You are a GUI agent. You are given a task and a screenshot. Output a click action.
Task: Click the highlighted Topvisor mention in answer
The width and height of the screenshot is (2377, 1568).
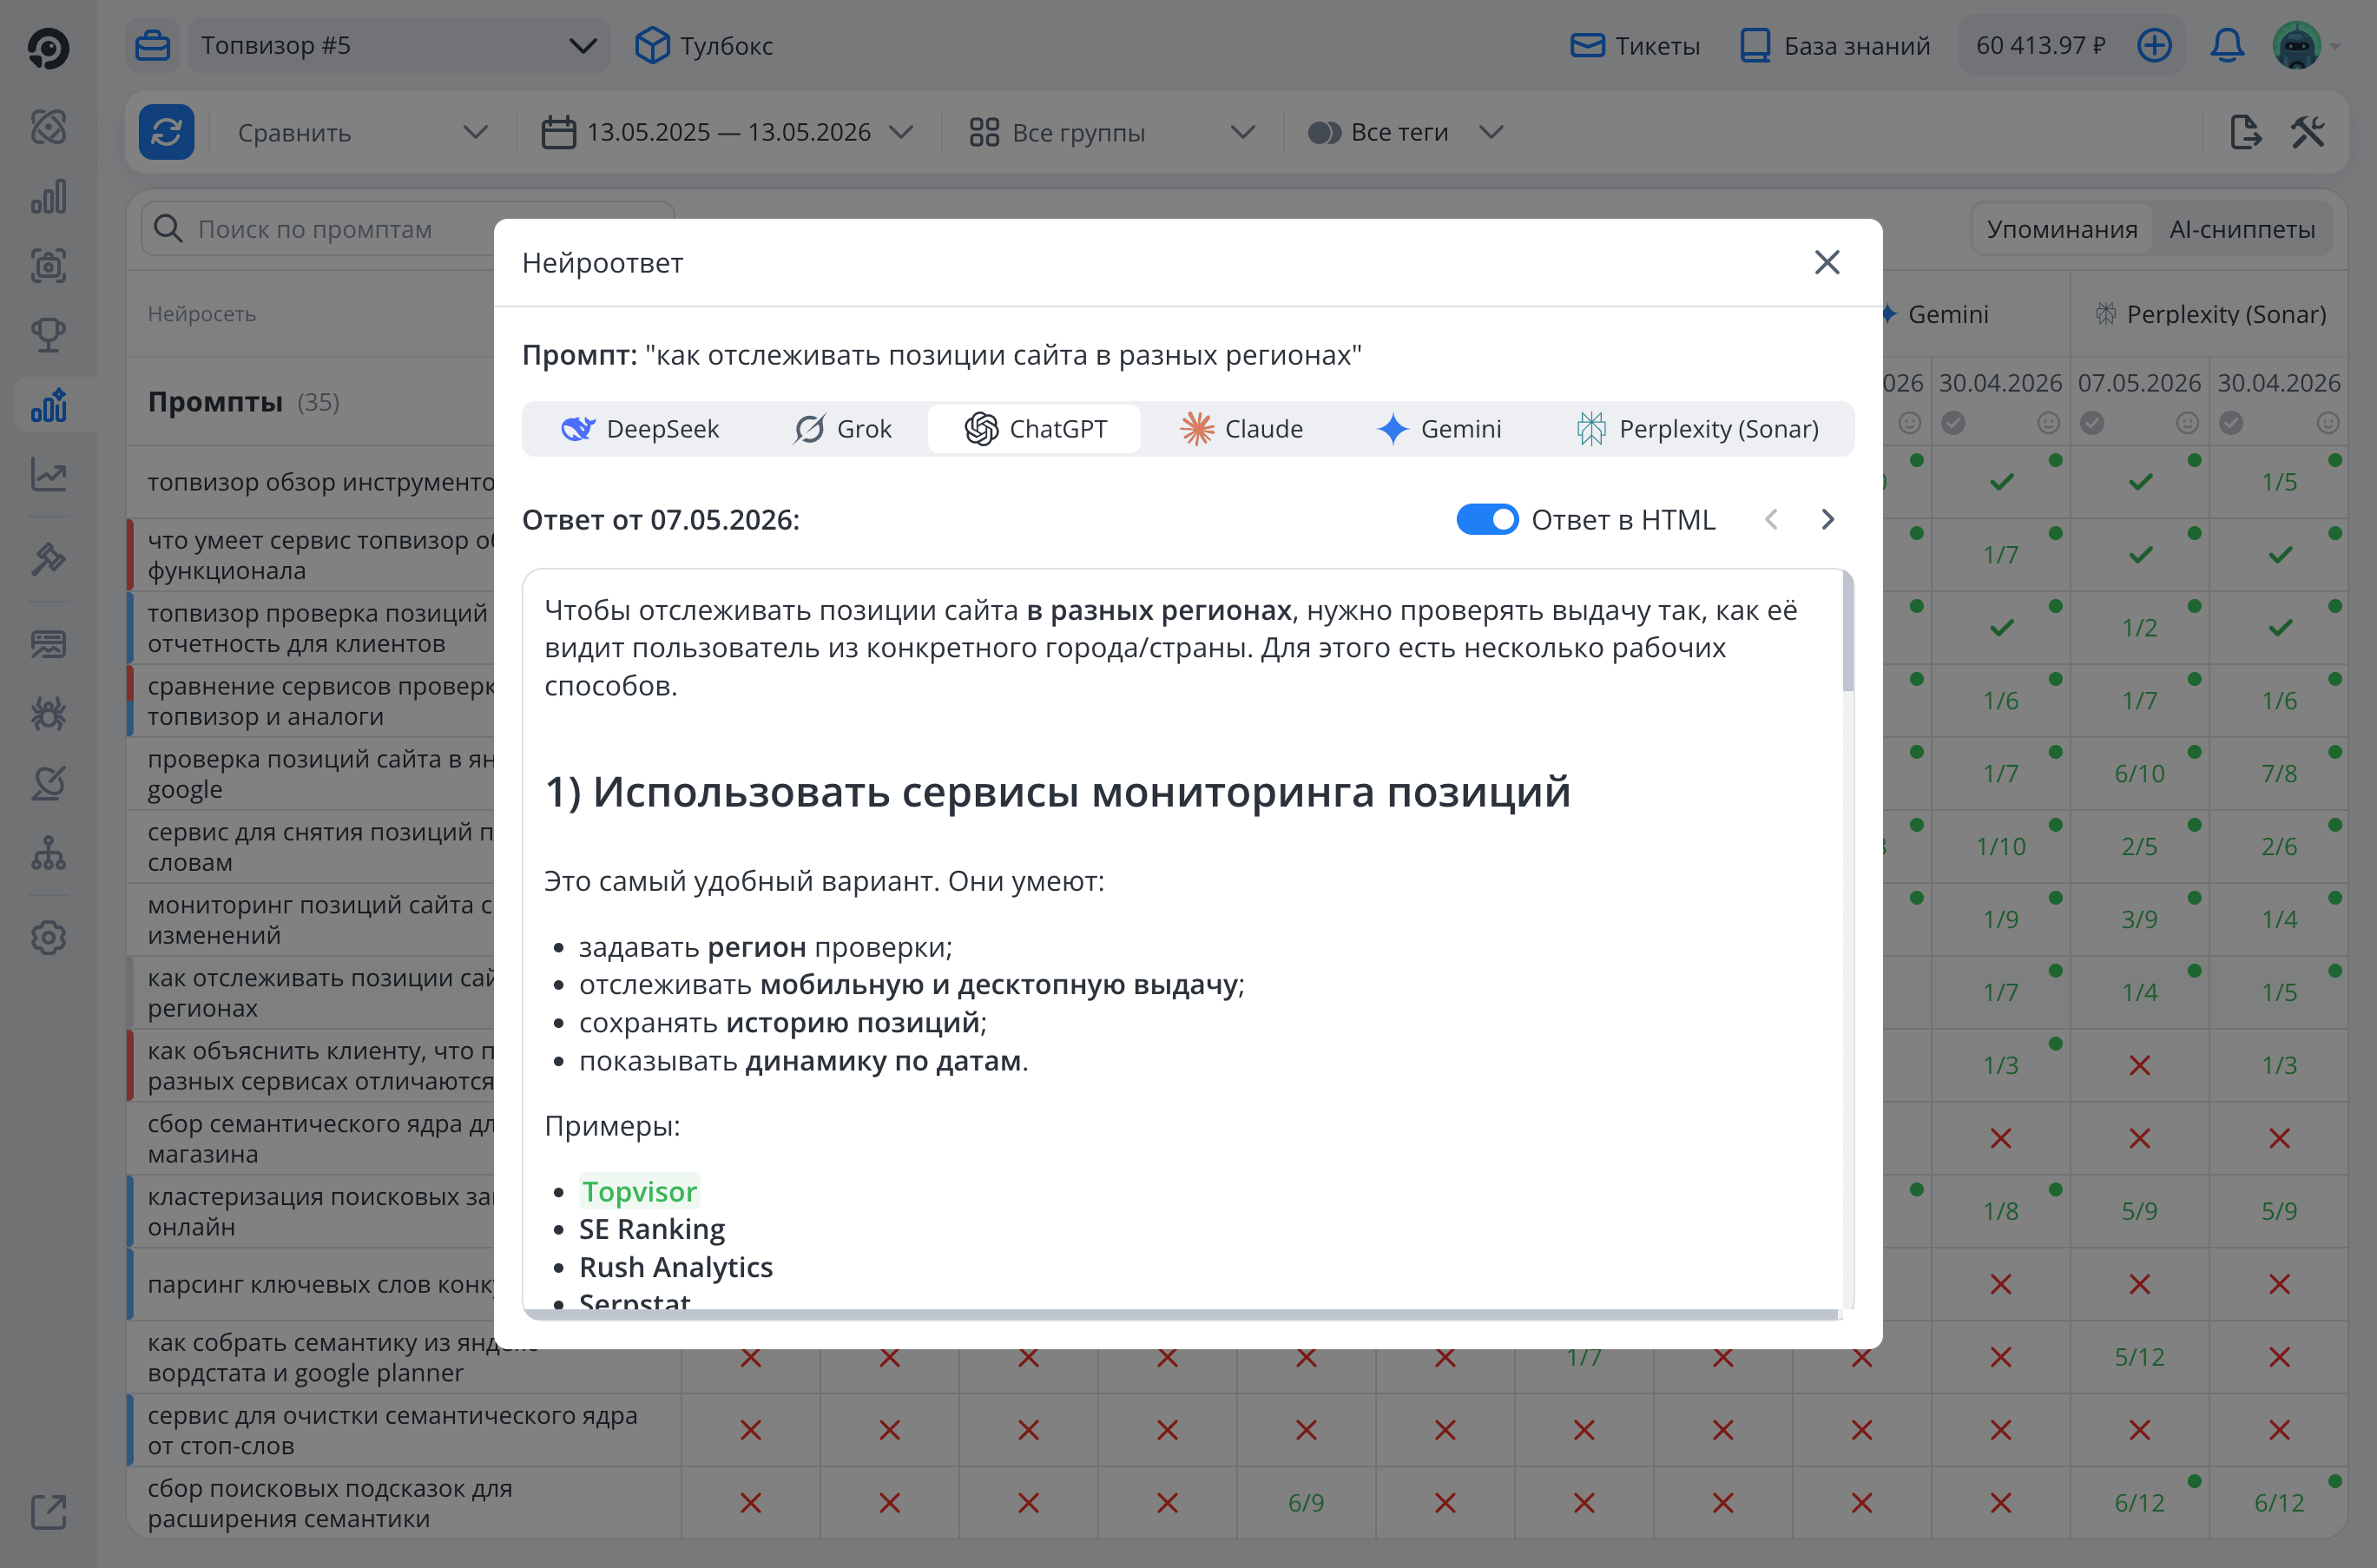click(x=639, y=1191)
